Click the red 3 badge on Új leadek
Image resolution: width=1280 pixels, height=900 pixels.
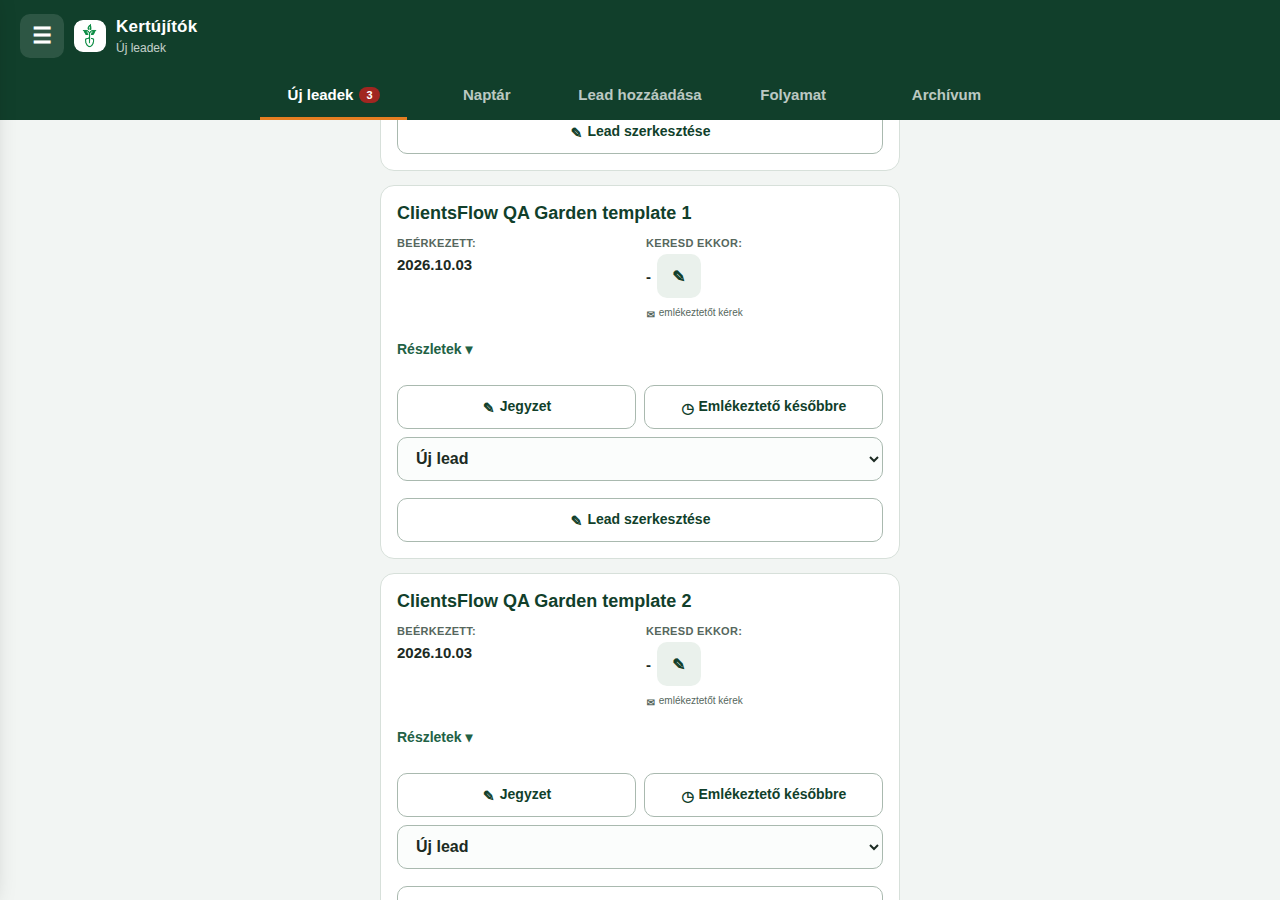370,95
